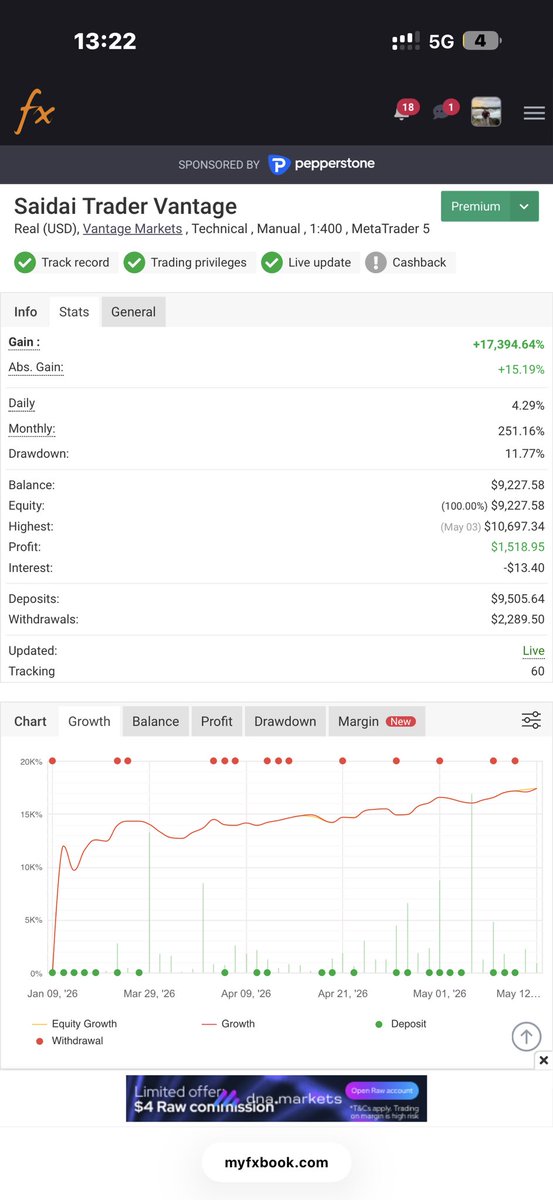Viewport: 553px width, 1200px height.
Task: Tap the 13:22 status bar clock
Action: pos(105,41)
